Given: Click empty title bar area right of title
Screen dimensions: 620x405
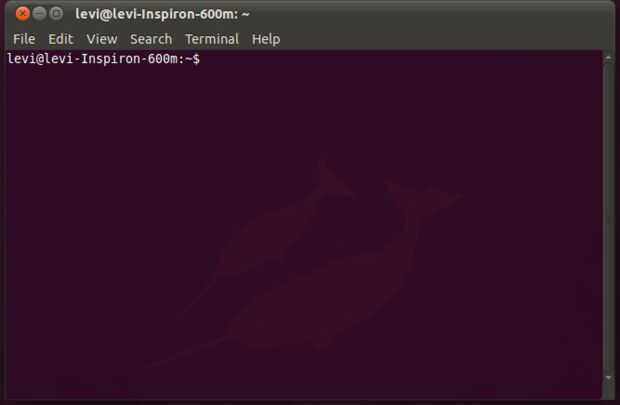Looking at the screenshot, I should (431, 14).
